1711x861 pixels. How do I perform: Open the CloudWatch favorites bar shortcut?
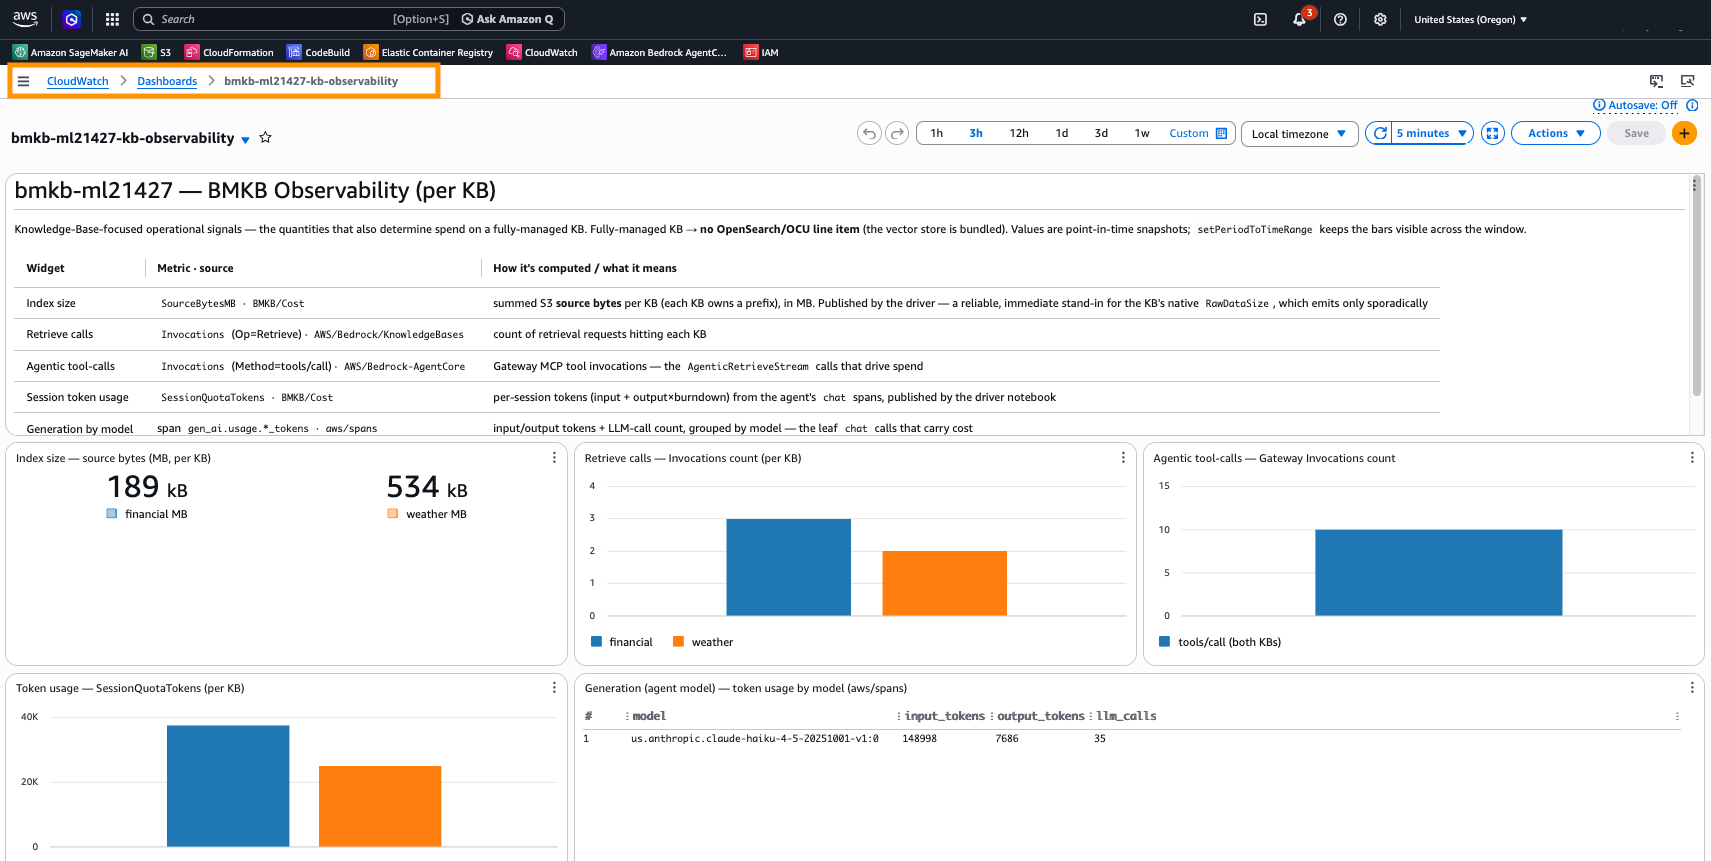click(x=542, y=52)
